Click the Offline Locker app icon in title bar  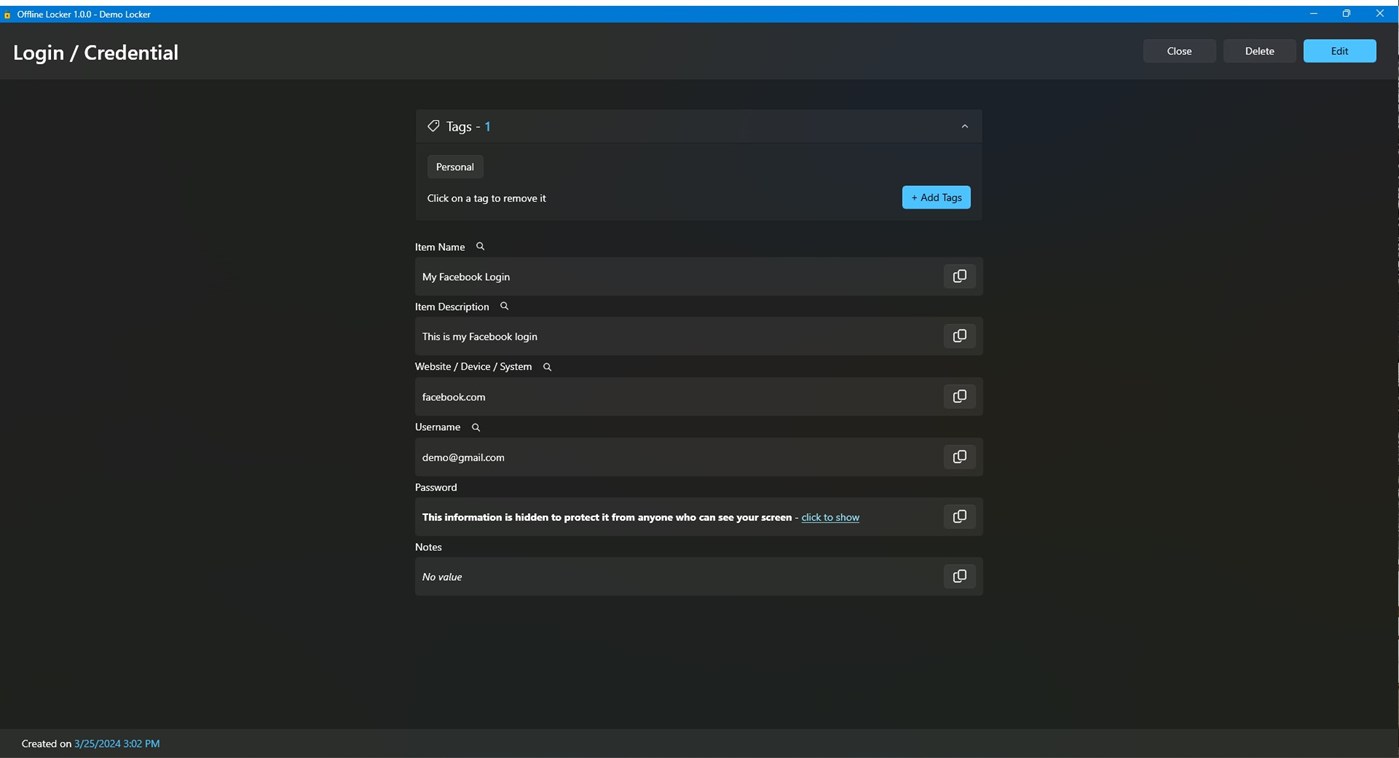7,14
